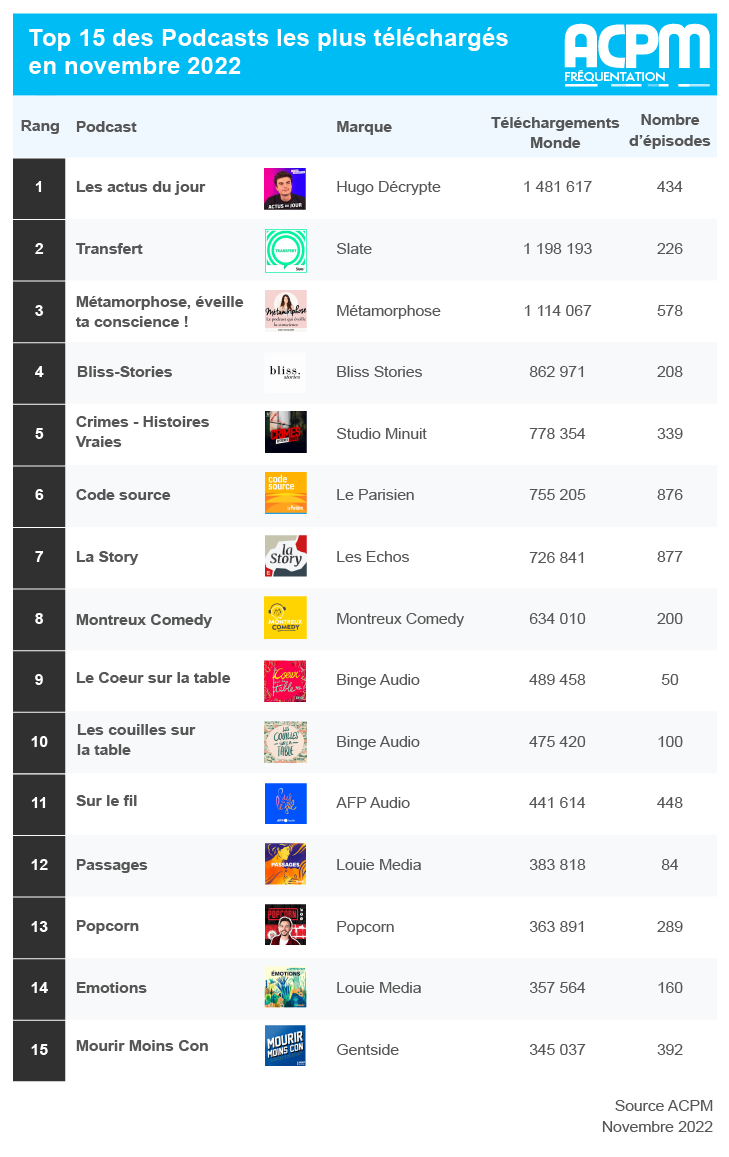729x1157 pixels.
Task: Select the Le Coeur sur la table cover
Action: [x=286, y=680]
